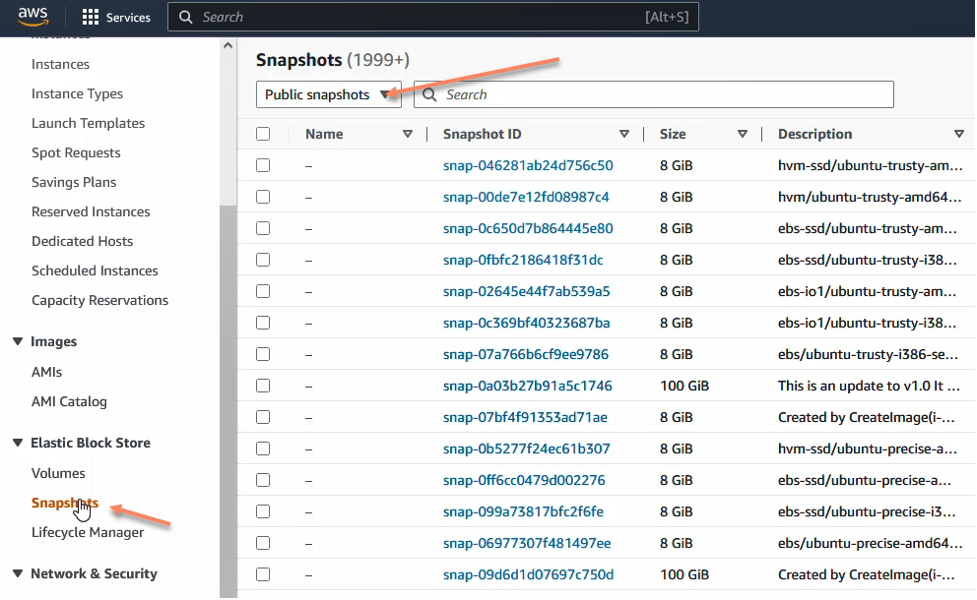This screenshot has height=600, width=977.
Task: Open the Lifecycle Manager page
Action: point(86,532)
